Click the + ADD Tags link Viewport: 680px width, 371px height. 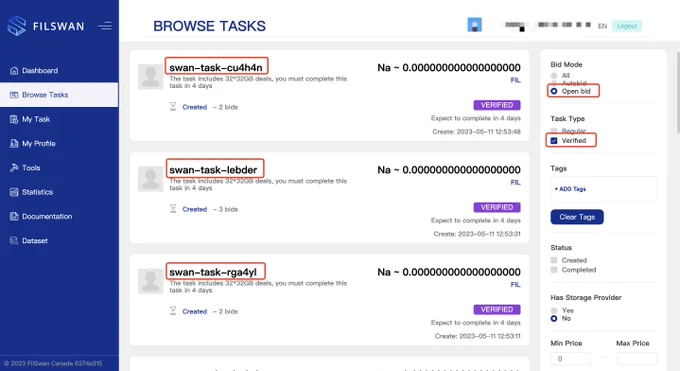tap(570, 189)
